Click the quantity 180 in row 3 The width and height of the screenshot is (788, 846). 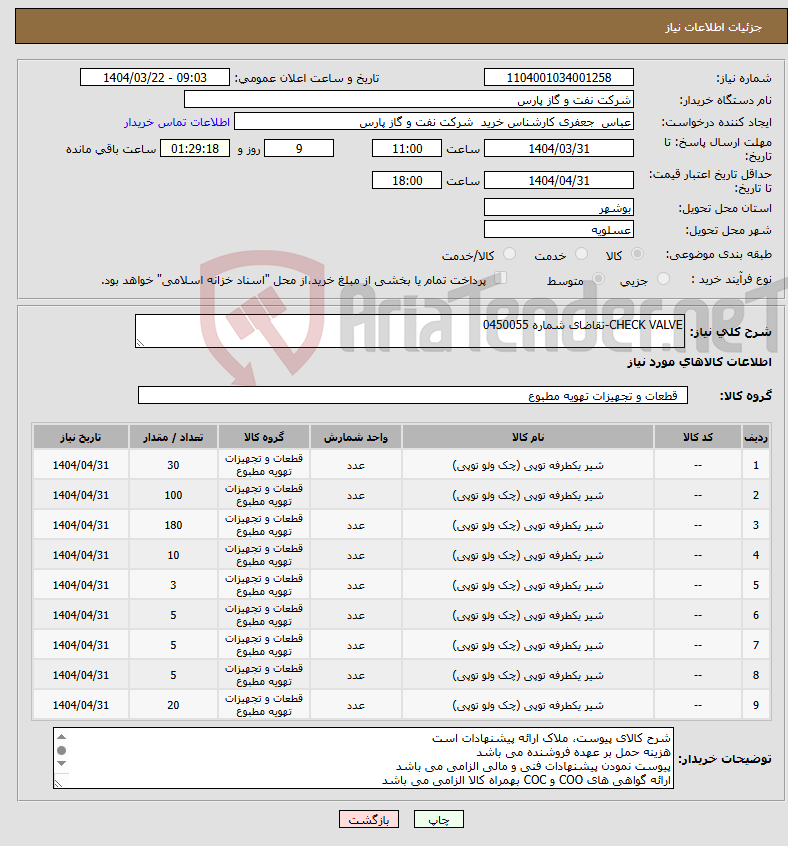(173, 525)
